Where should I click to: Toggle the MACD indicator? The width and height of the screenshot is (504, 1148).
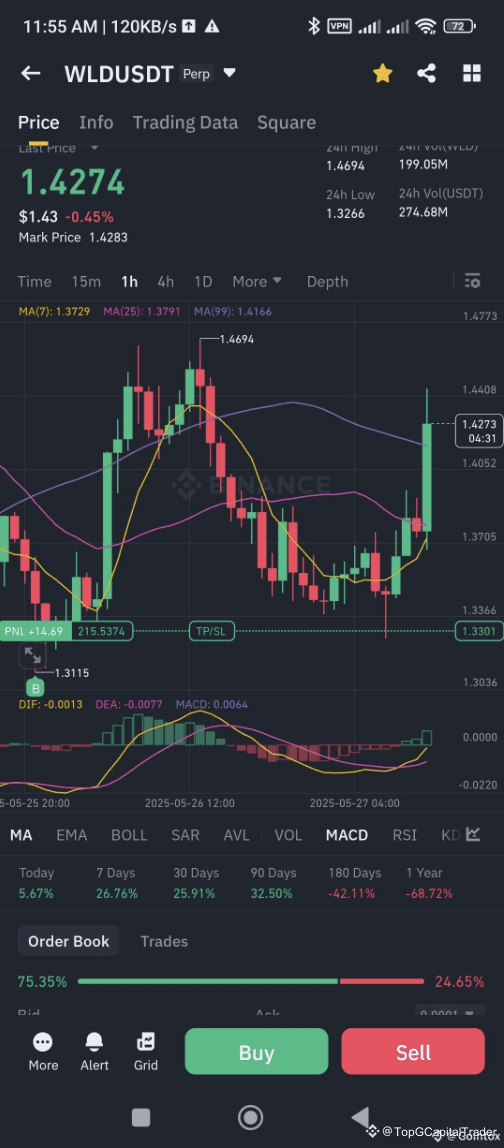pyautogui.click(x=346, y=835)
